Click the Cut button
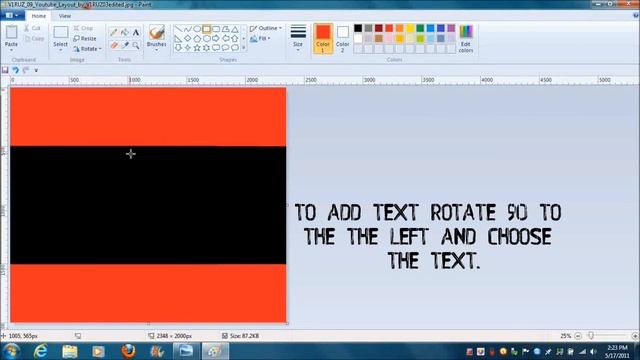 coord(32,28)
